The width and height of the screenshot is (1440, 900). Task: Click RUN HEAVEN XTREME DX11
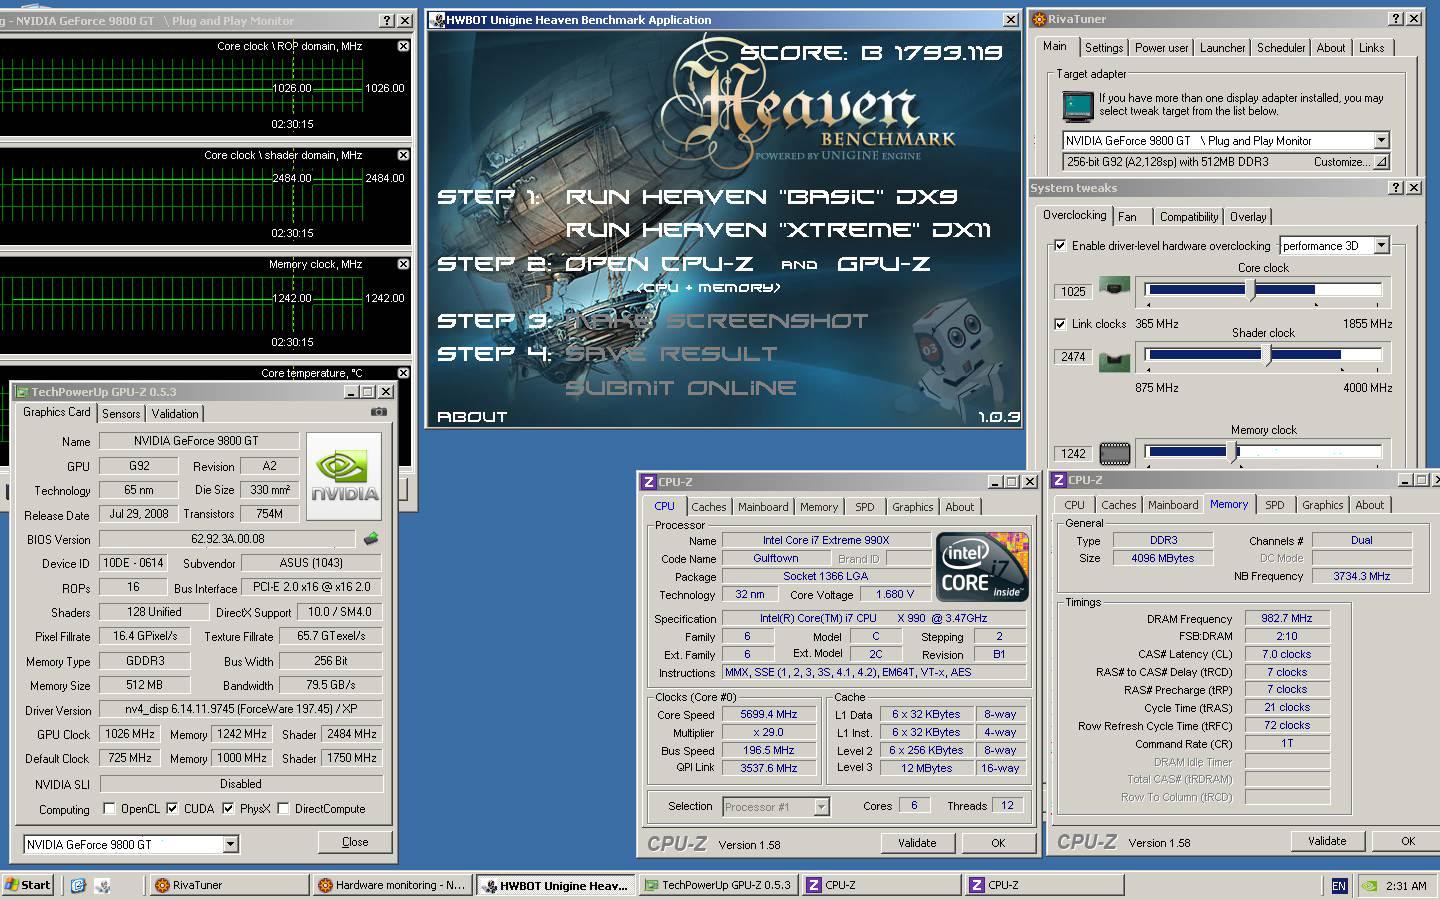tap(778, 230)
